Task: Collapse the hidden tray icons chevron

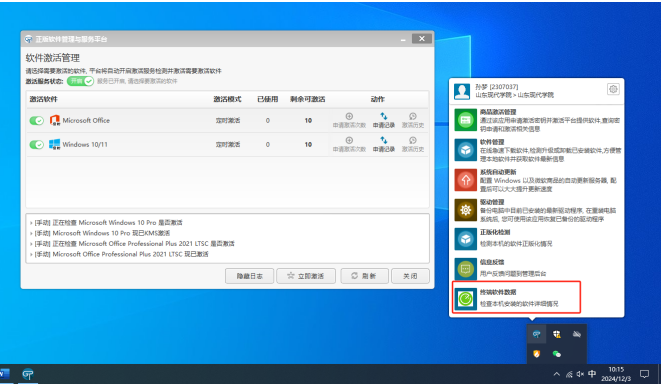Action: pyautogui.click(x=556, y=374)
